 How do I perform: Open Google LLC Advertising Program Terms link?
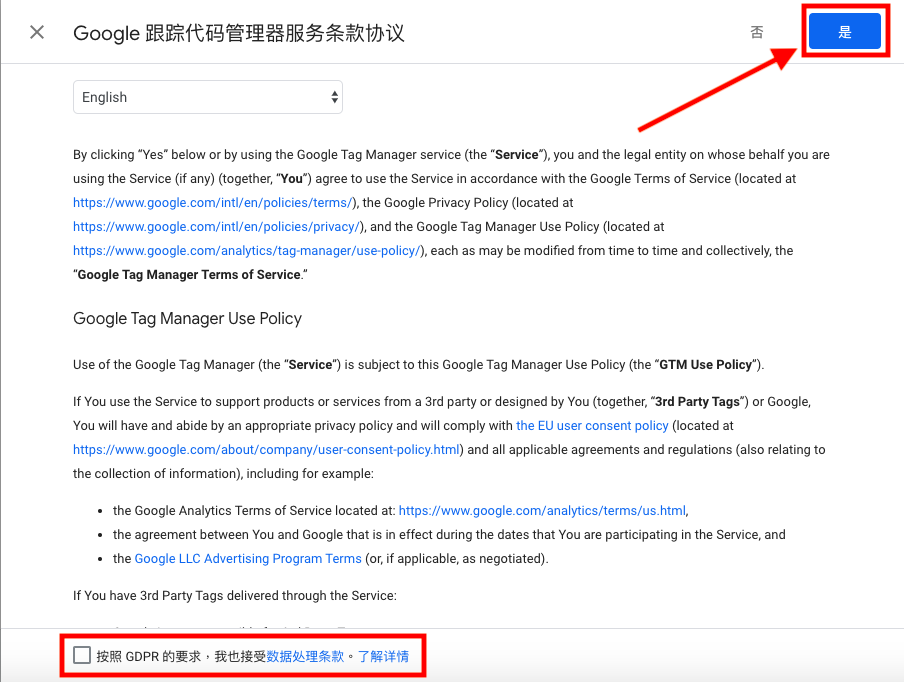click(248, 559)
